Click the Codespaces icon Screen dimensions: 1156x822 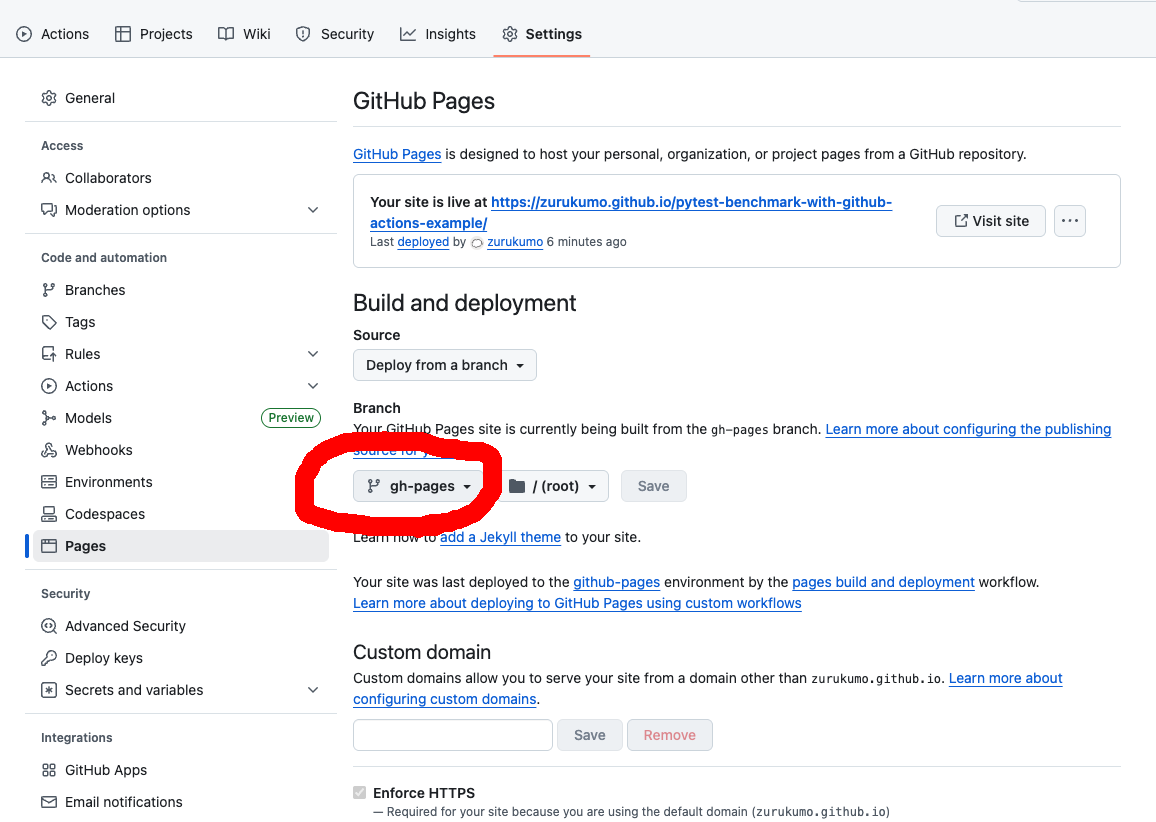coord(49,514)
